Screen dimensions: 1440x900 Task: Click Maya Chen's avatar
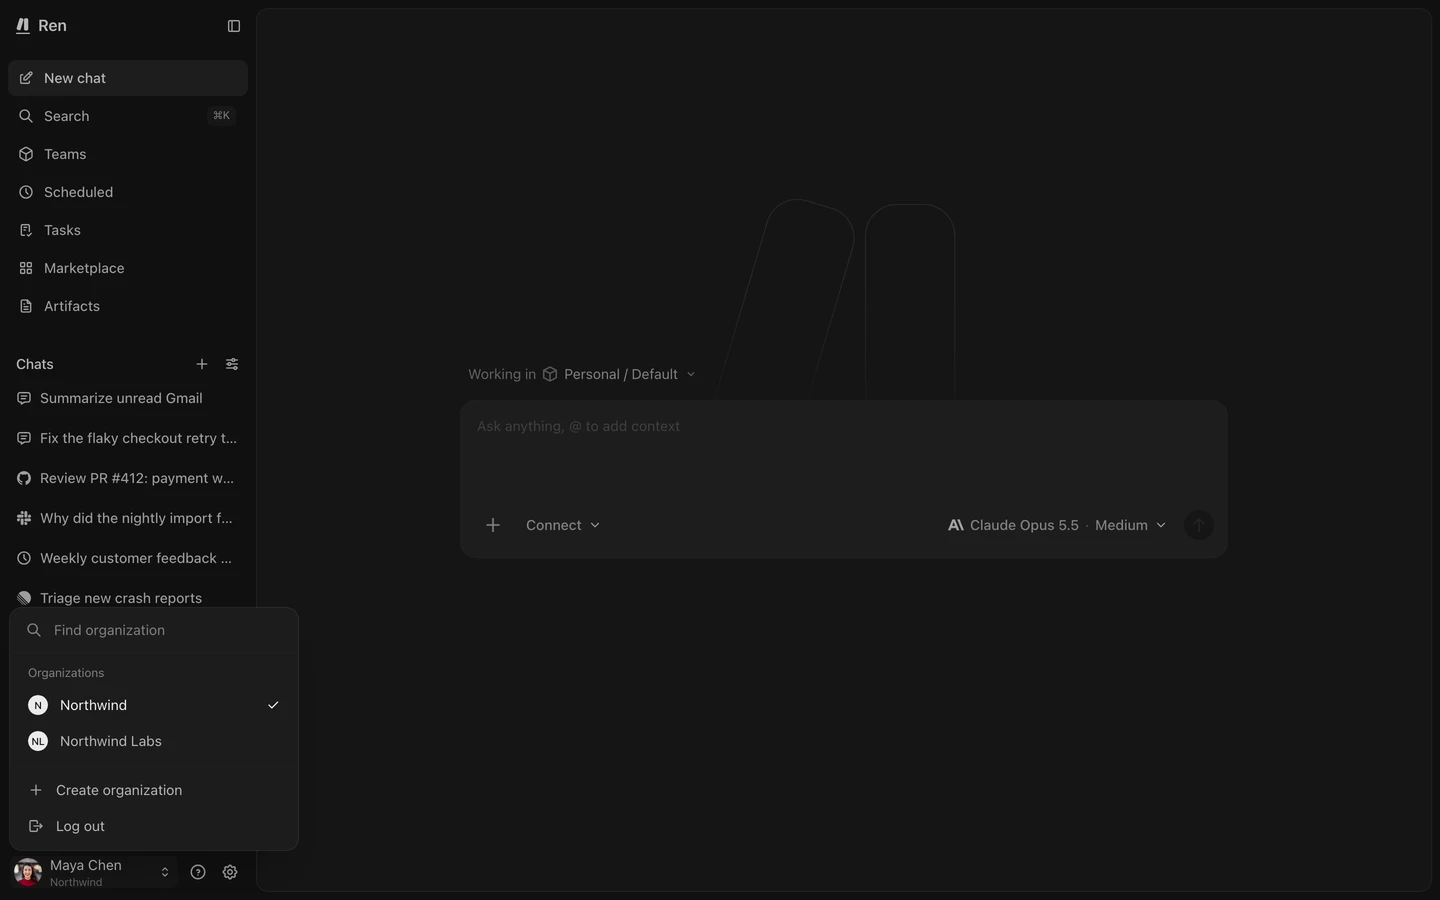point(28,872)
